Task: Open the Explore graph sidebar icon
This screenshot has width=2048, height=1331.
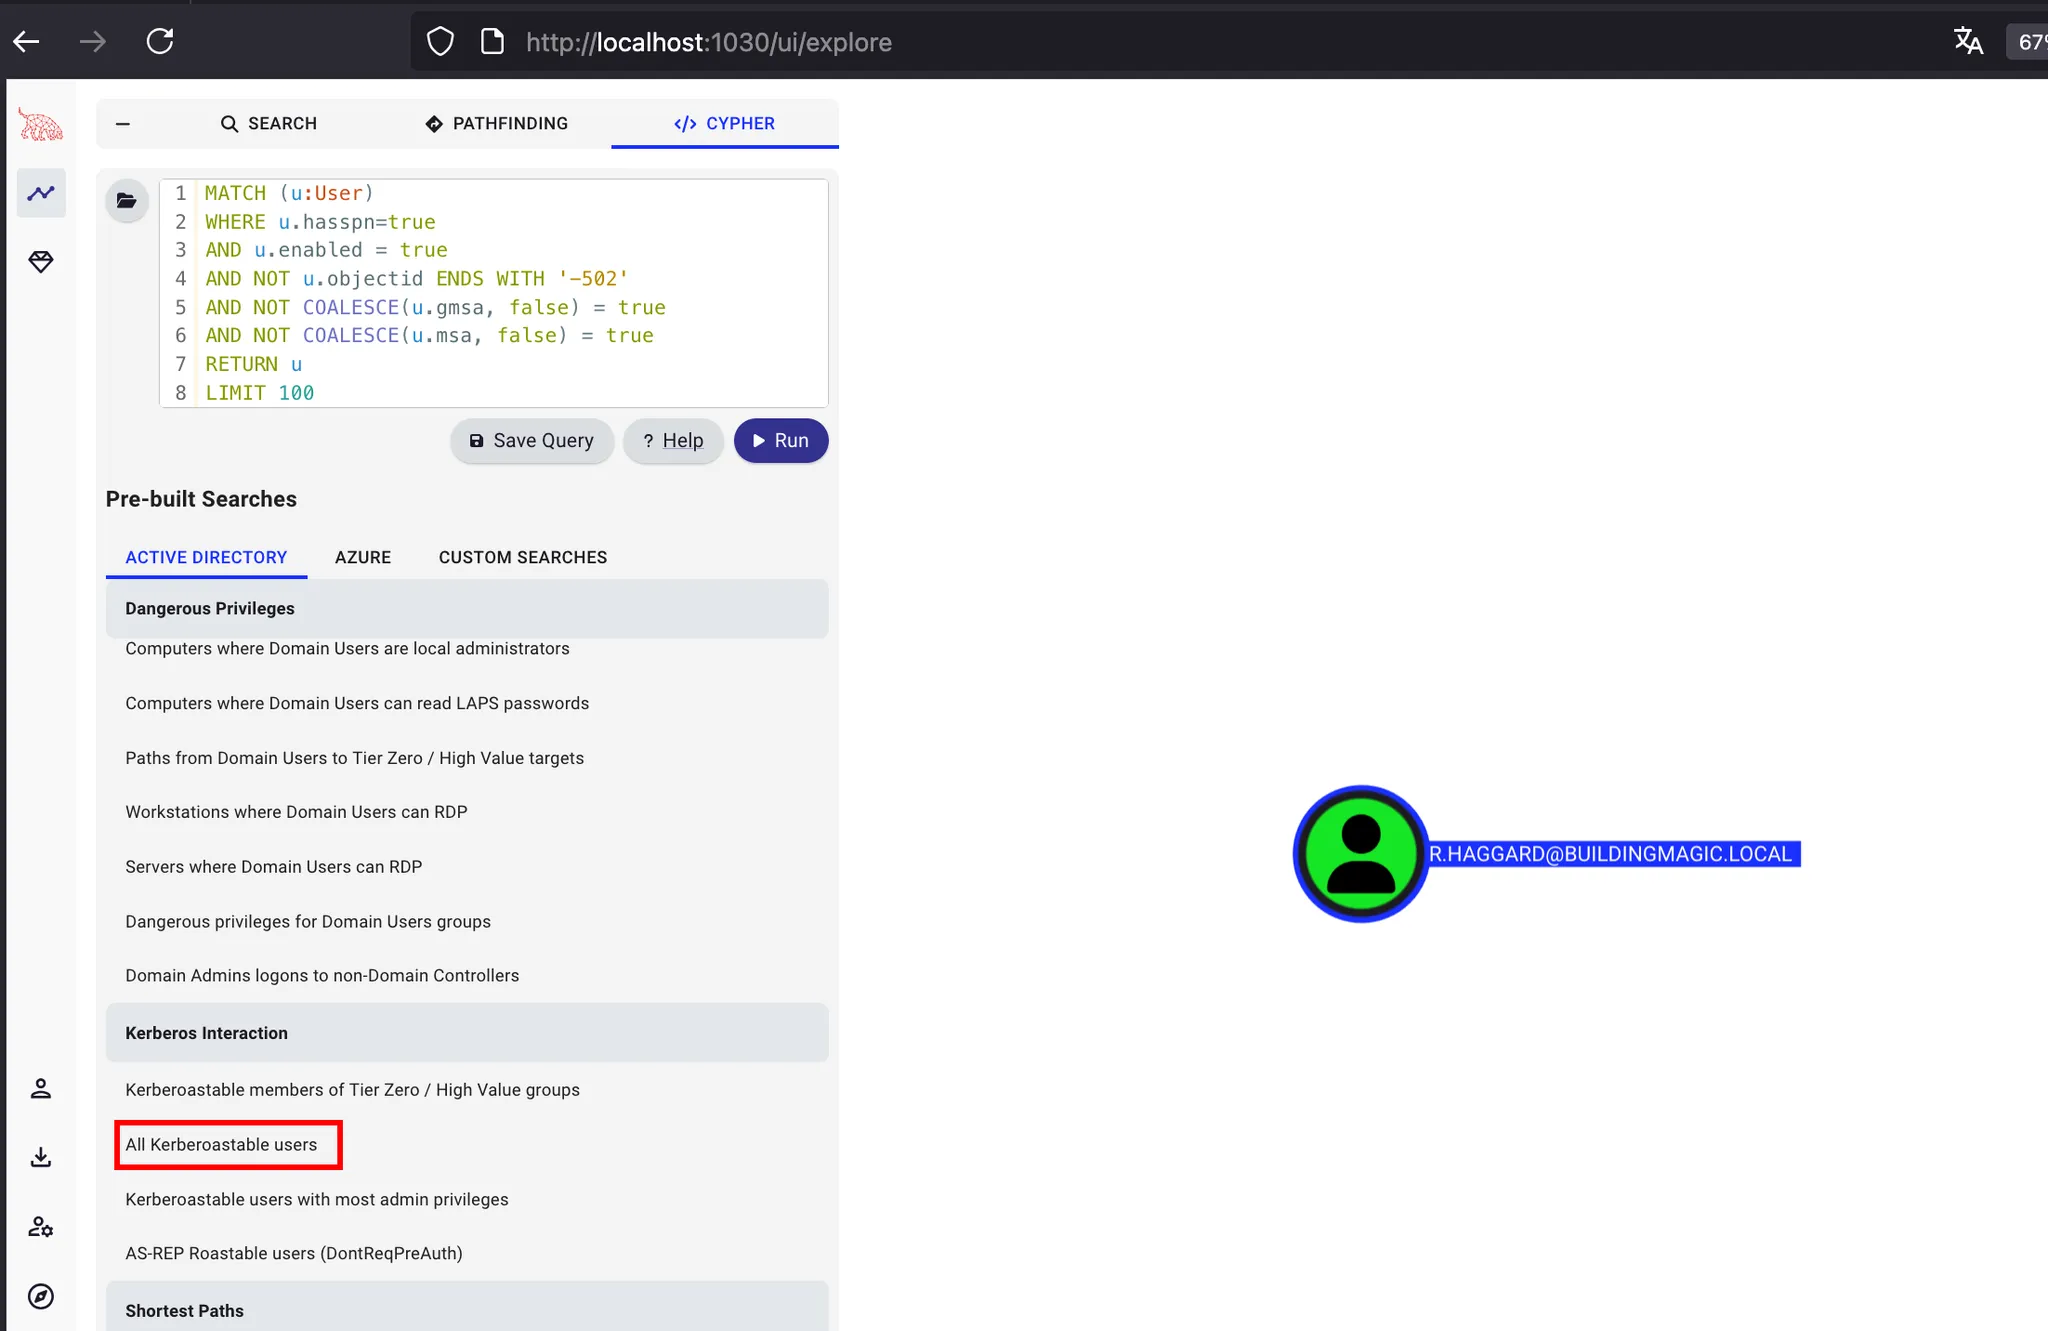Action: (41, 193)
